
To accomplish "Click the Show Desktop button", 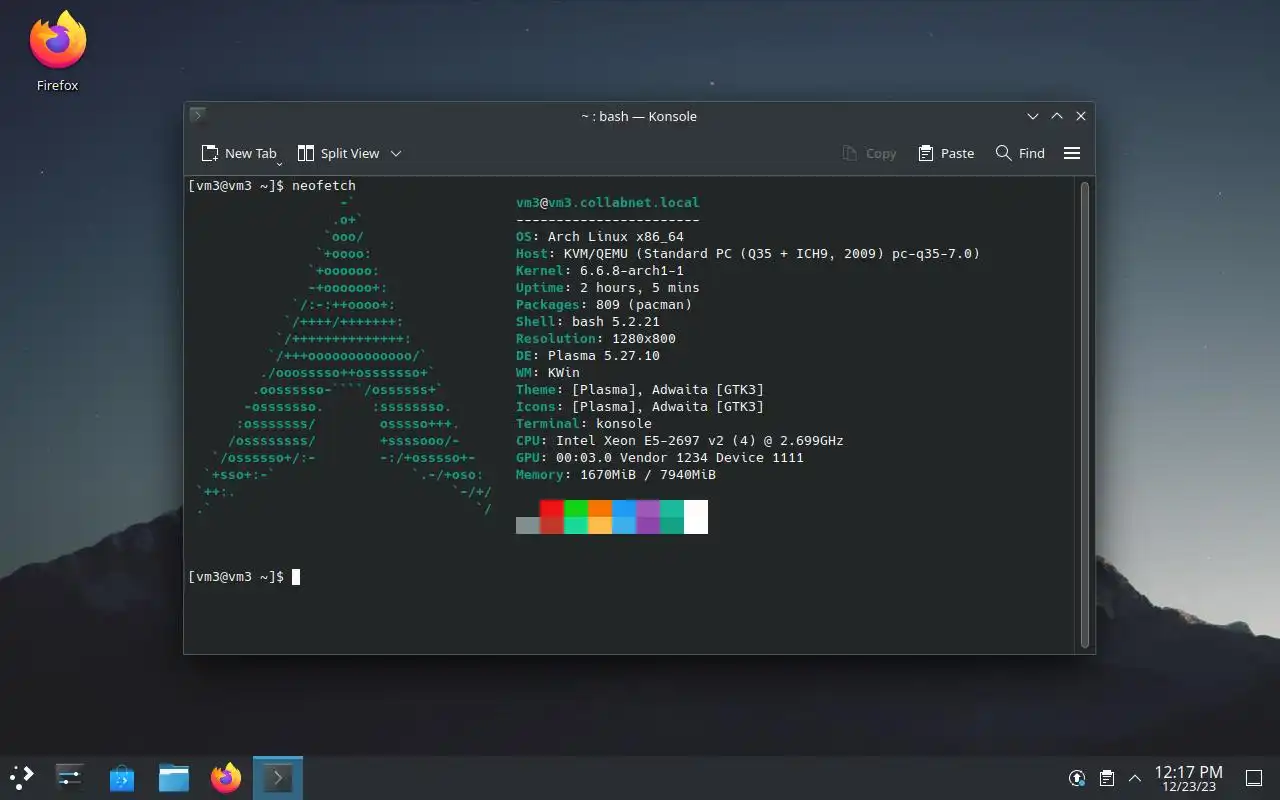I will pos(1253,778).
